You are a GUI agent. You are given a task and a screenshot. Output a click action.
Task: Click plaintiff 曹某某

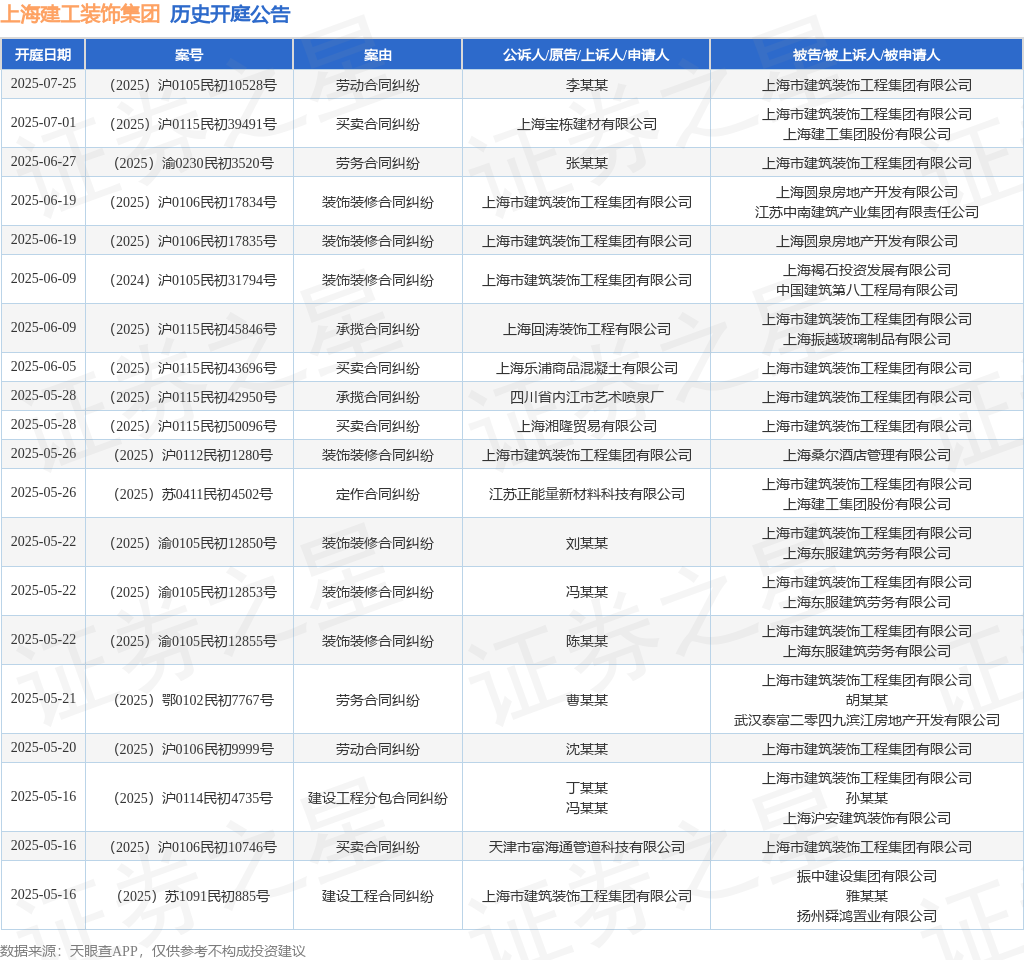tap(586, 700)
